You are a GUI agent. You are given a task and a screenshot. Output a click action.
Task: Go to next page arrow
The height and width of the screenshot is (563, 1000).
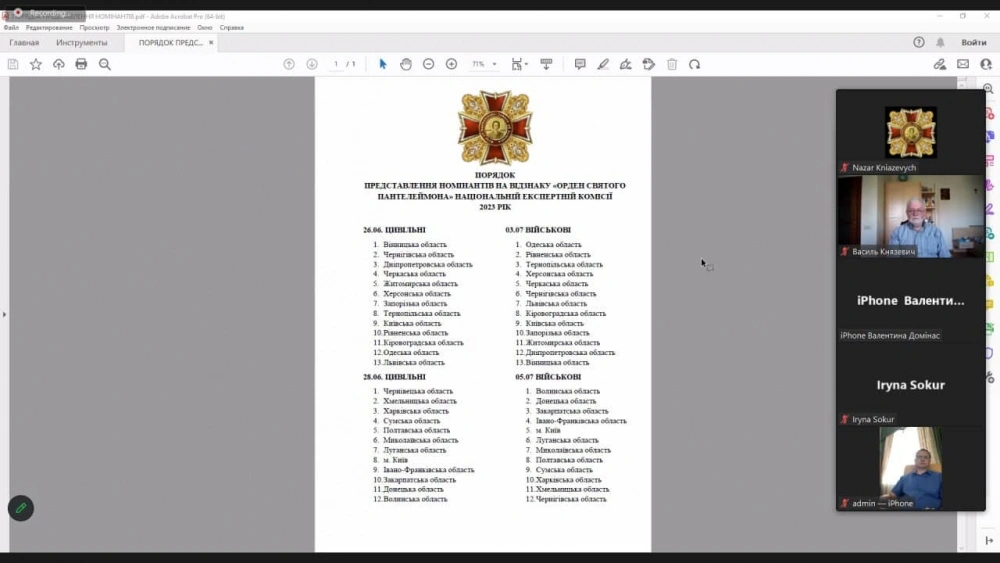point(312,64)
